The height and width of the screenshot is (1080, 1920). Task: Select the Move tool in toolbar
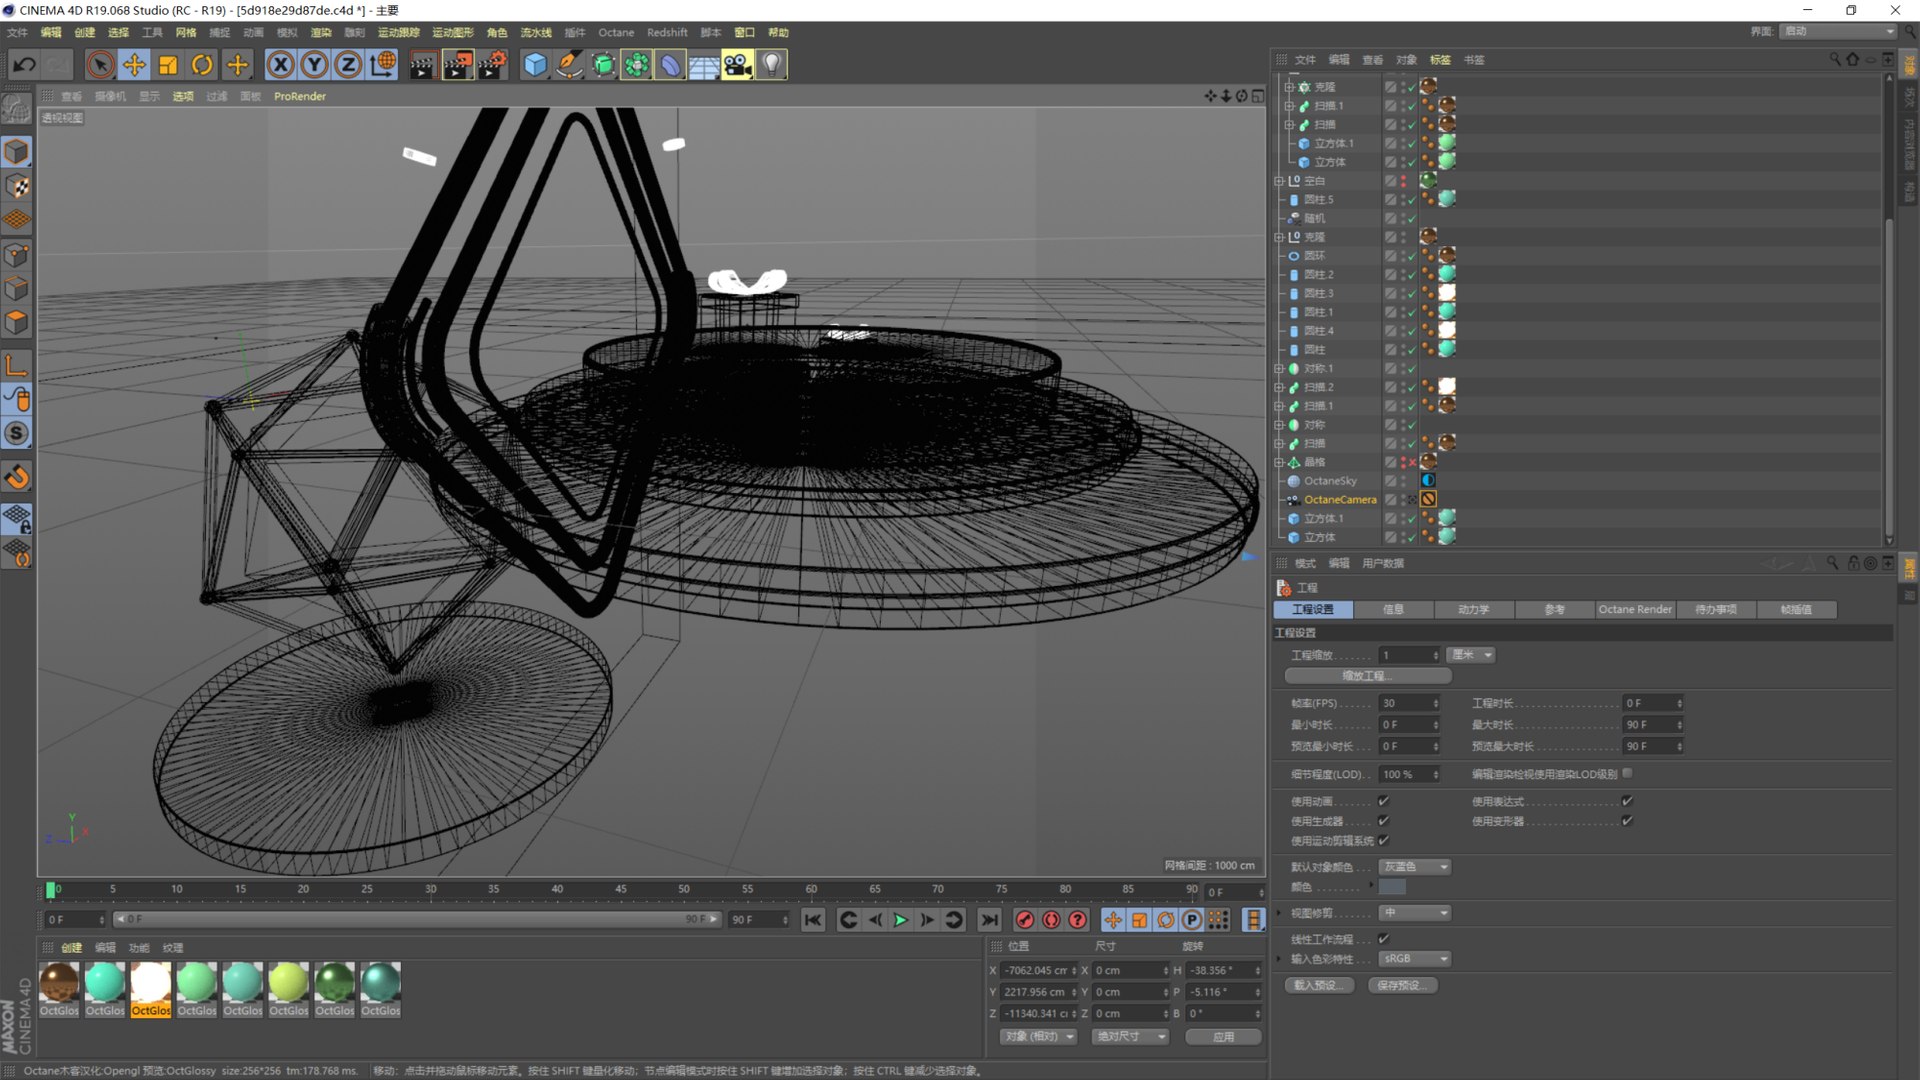[134, 65]
